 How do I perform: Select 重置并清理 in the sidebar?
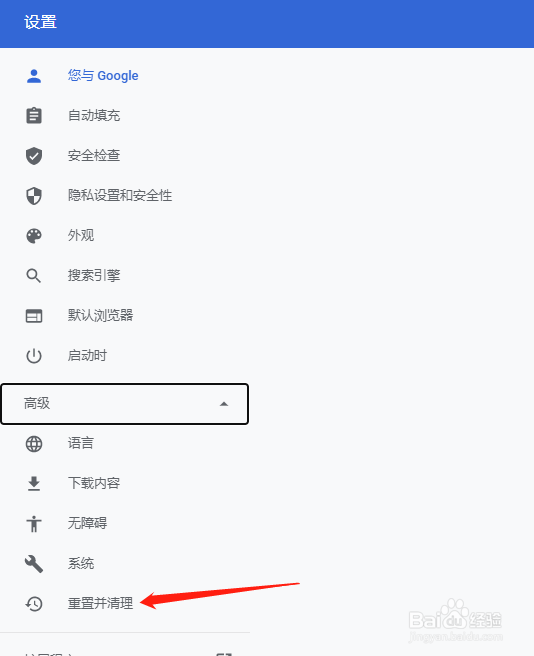[100, 604]
